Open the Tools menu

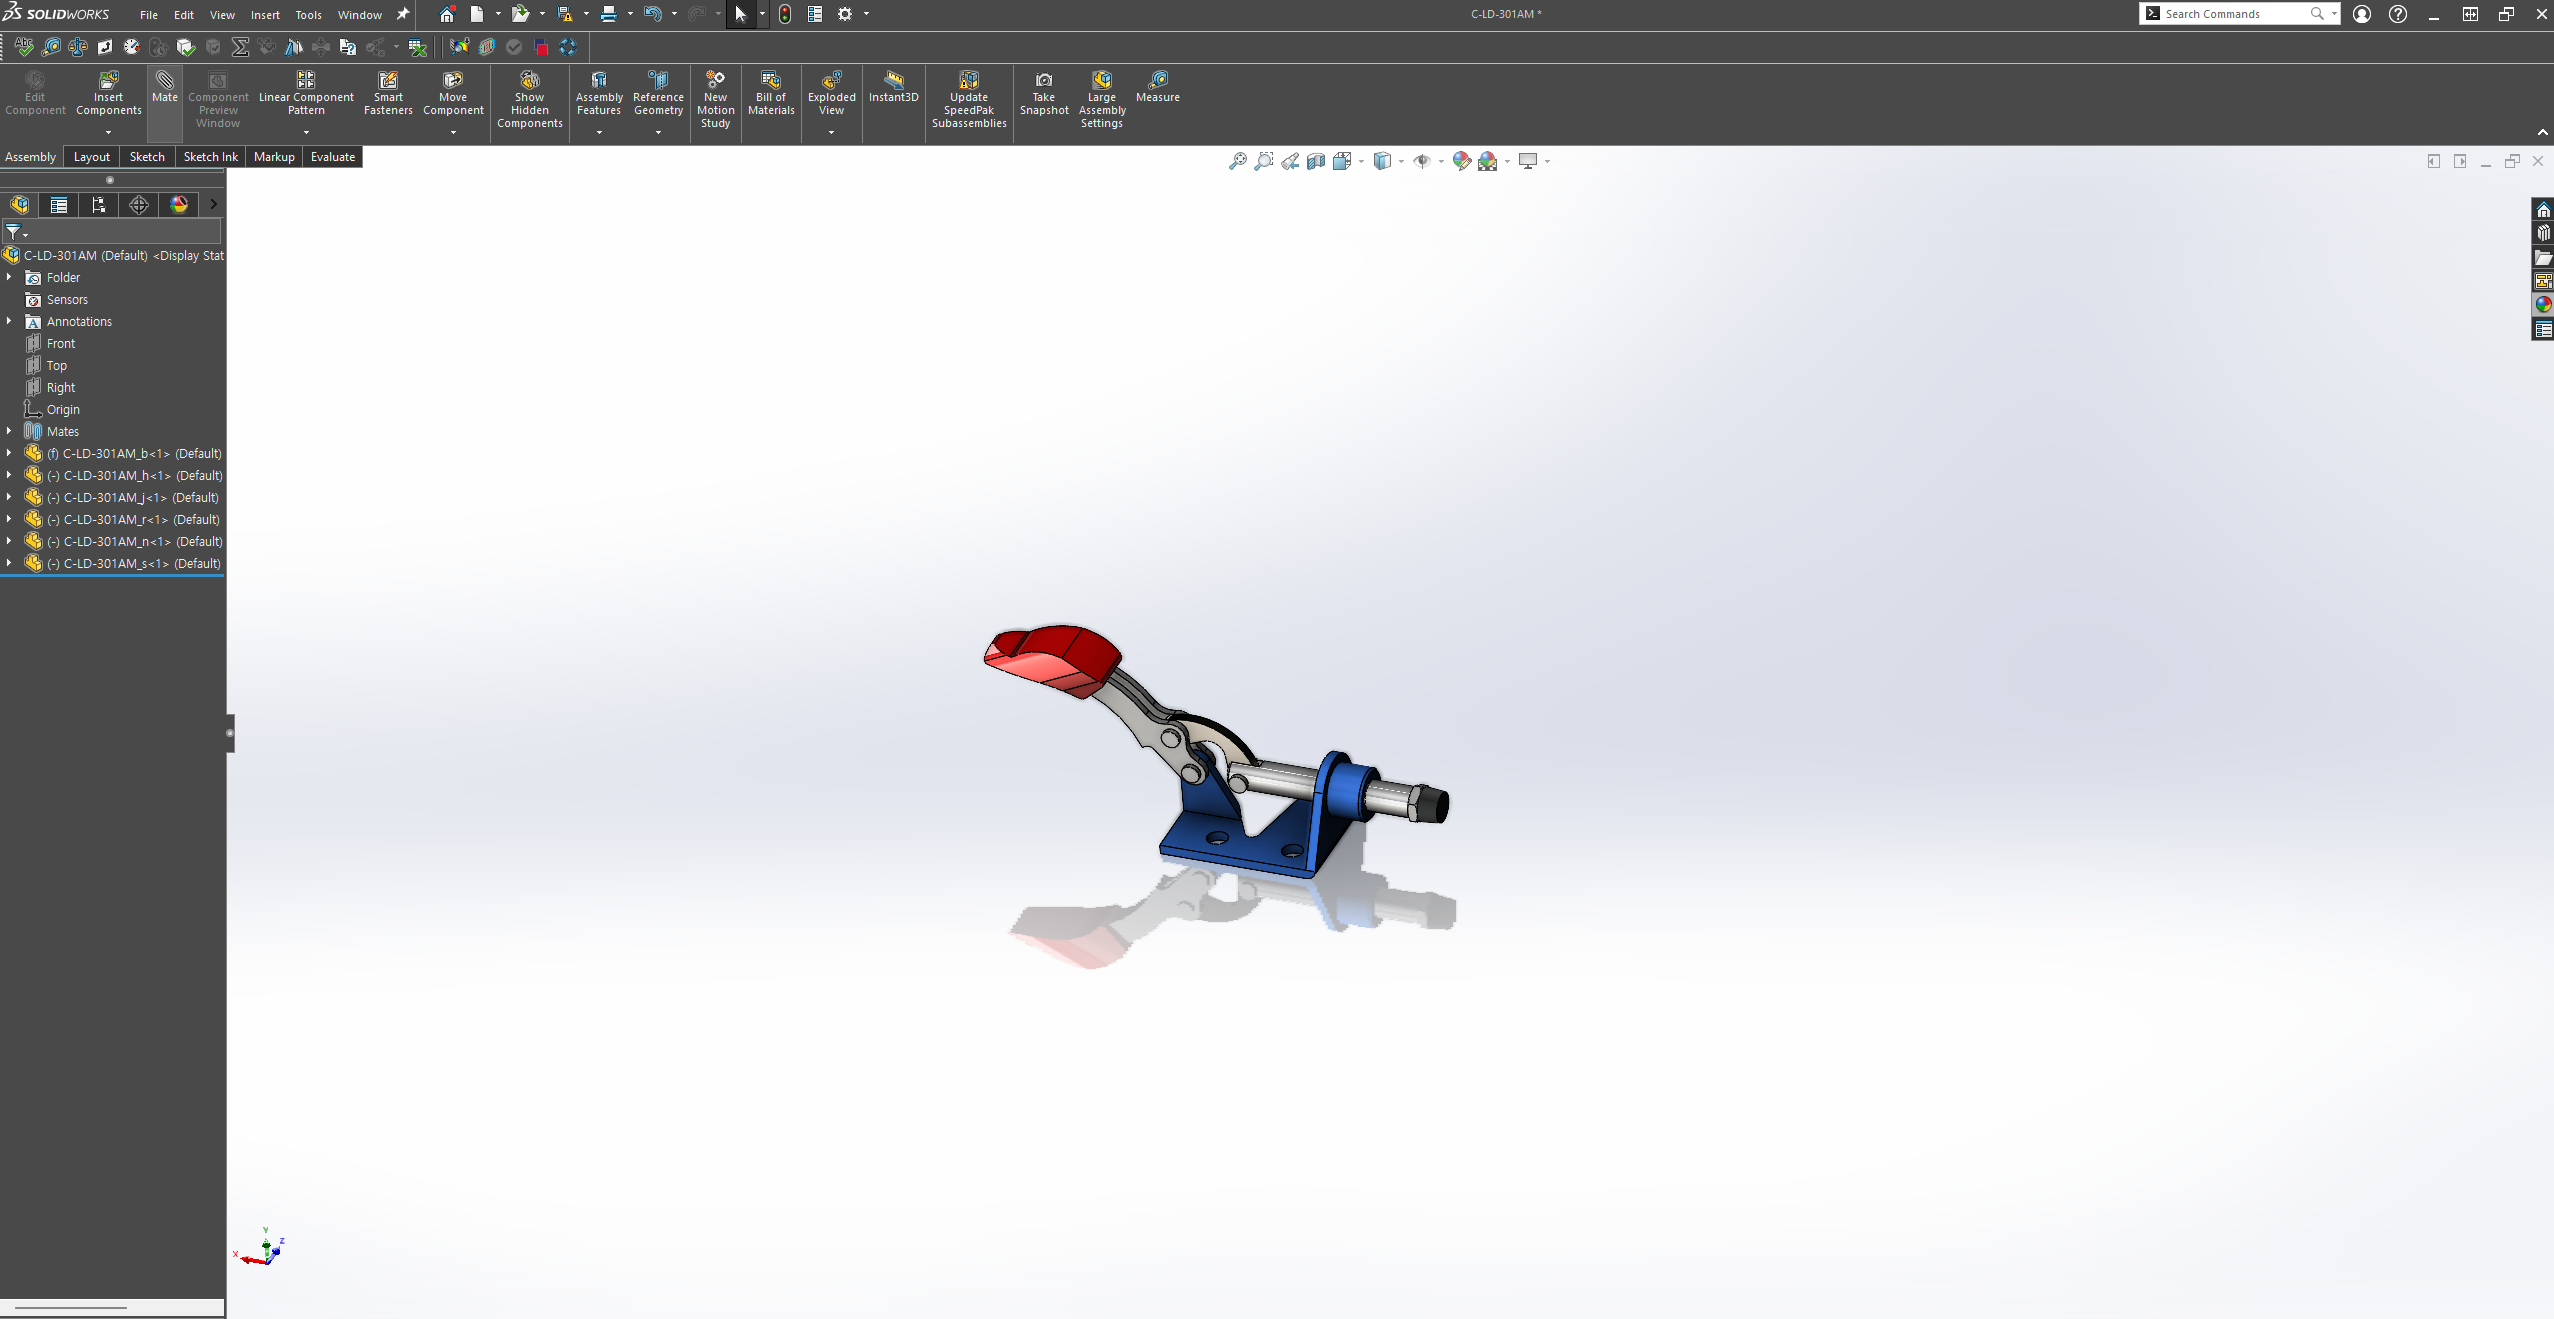[308, 15]
